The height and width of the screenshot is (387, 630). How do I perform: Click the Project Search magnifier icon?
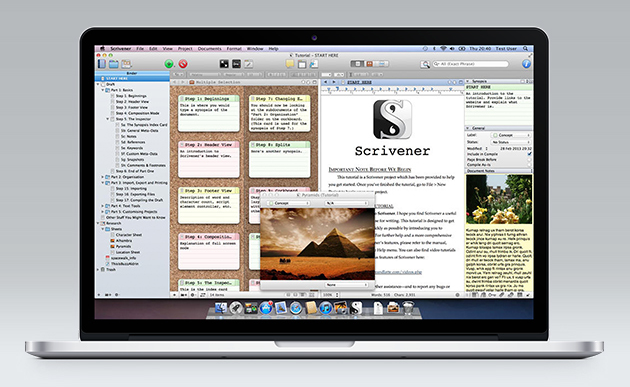pyautogui.click(x=425, y=64)
